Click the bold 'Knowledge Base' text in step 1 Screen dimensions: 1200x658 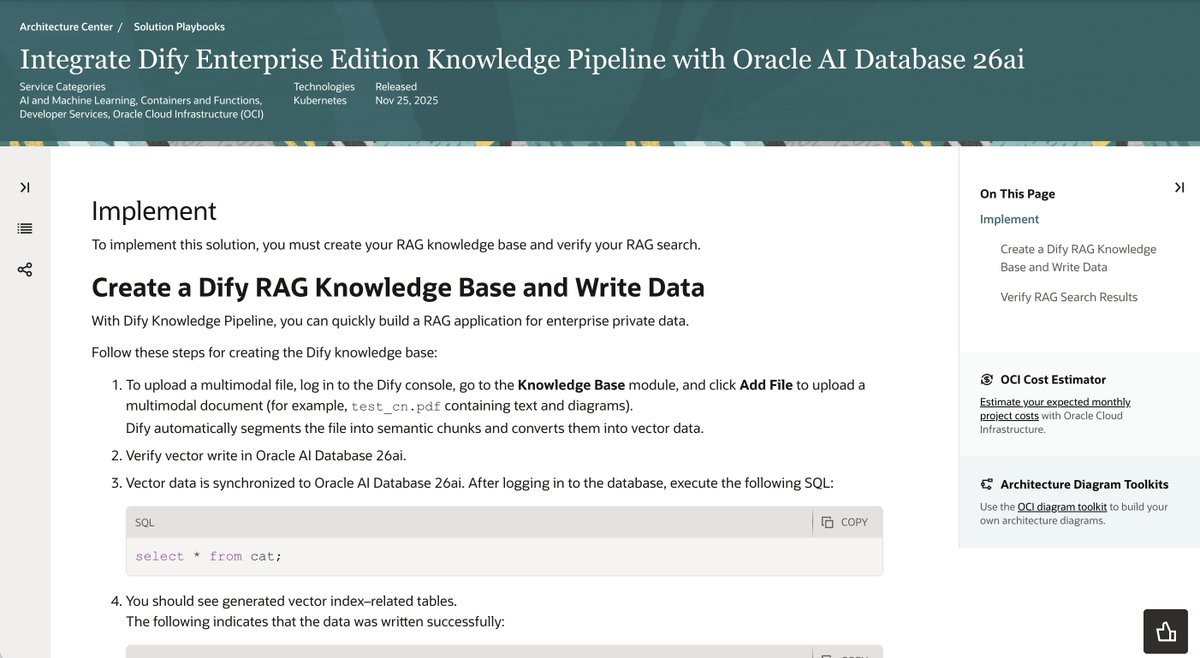pyautogui.click(x=571, y=384)
